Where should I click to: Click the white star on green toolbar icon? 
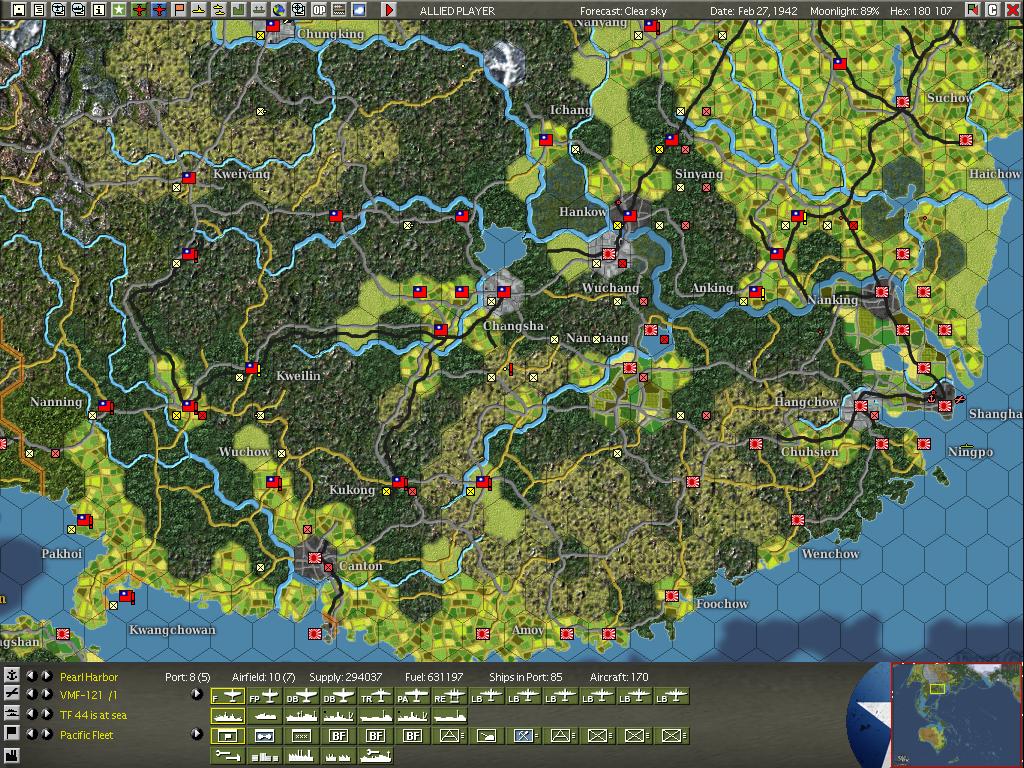(x=118, y=10)
